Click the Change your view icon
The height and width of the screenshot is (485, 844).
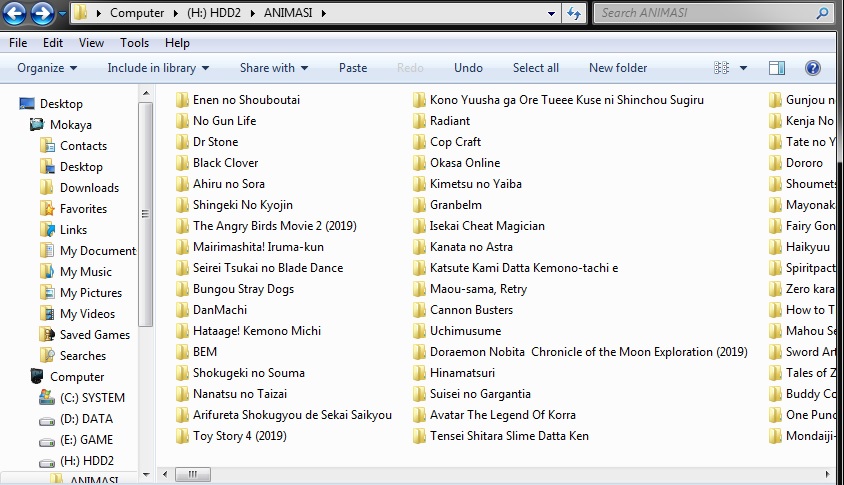pyautogui.click(x=721, y=68)
